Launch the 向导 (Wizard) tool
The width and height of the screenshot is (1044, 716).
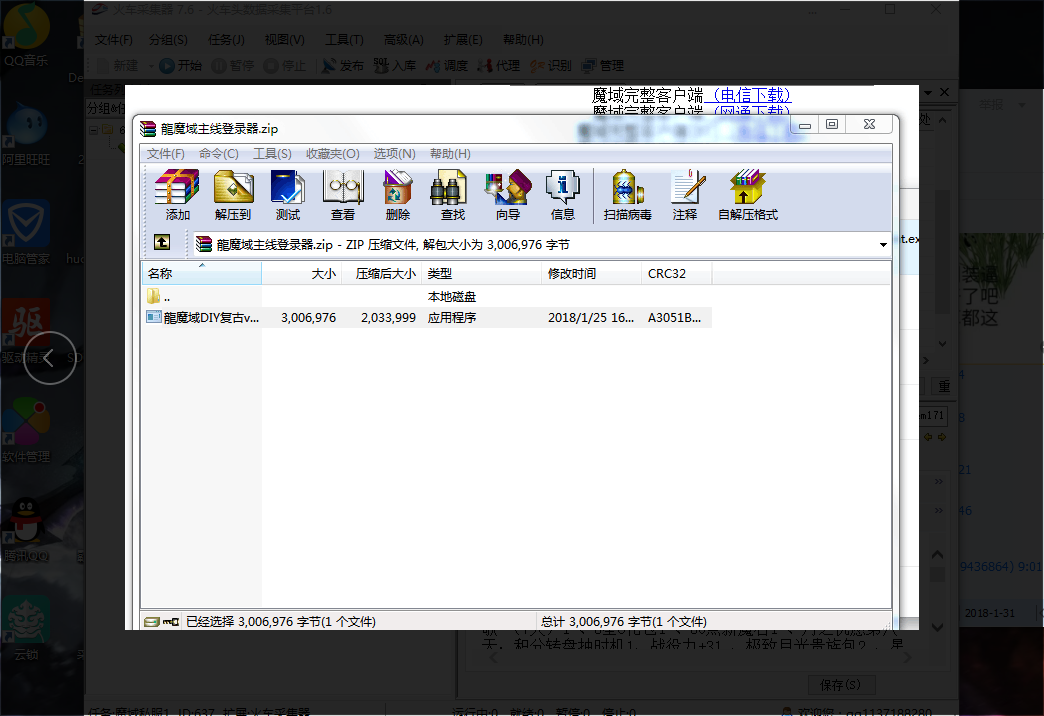point(507,195)
